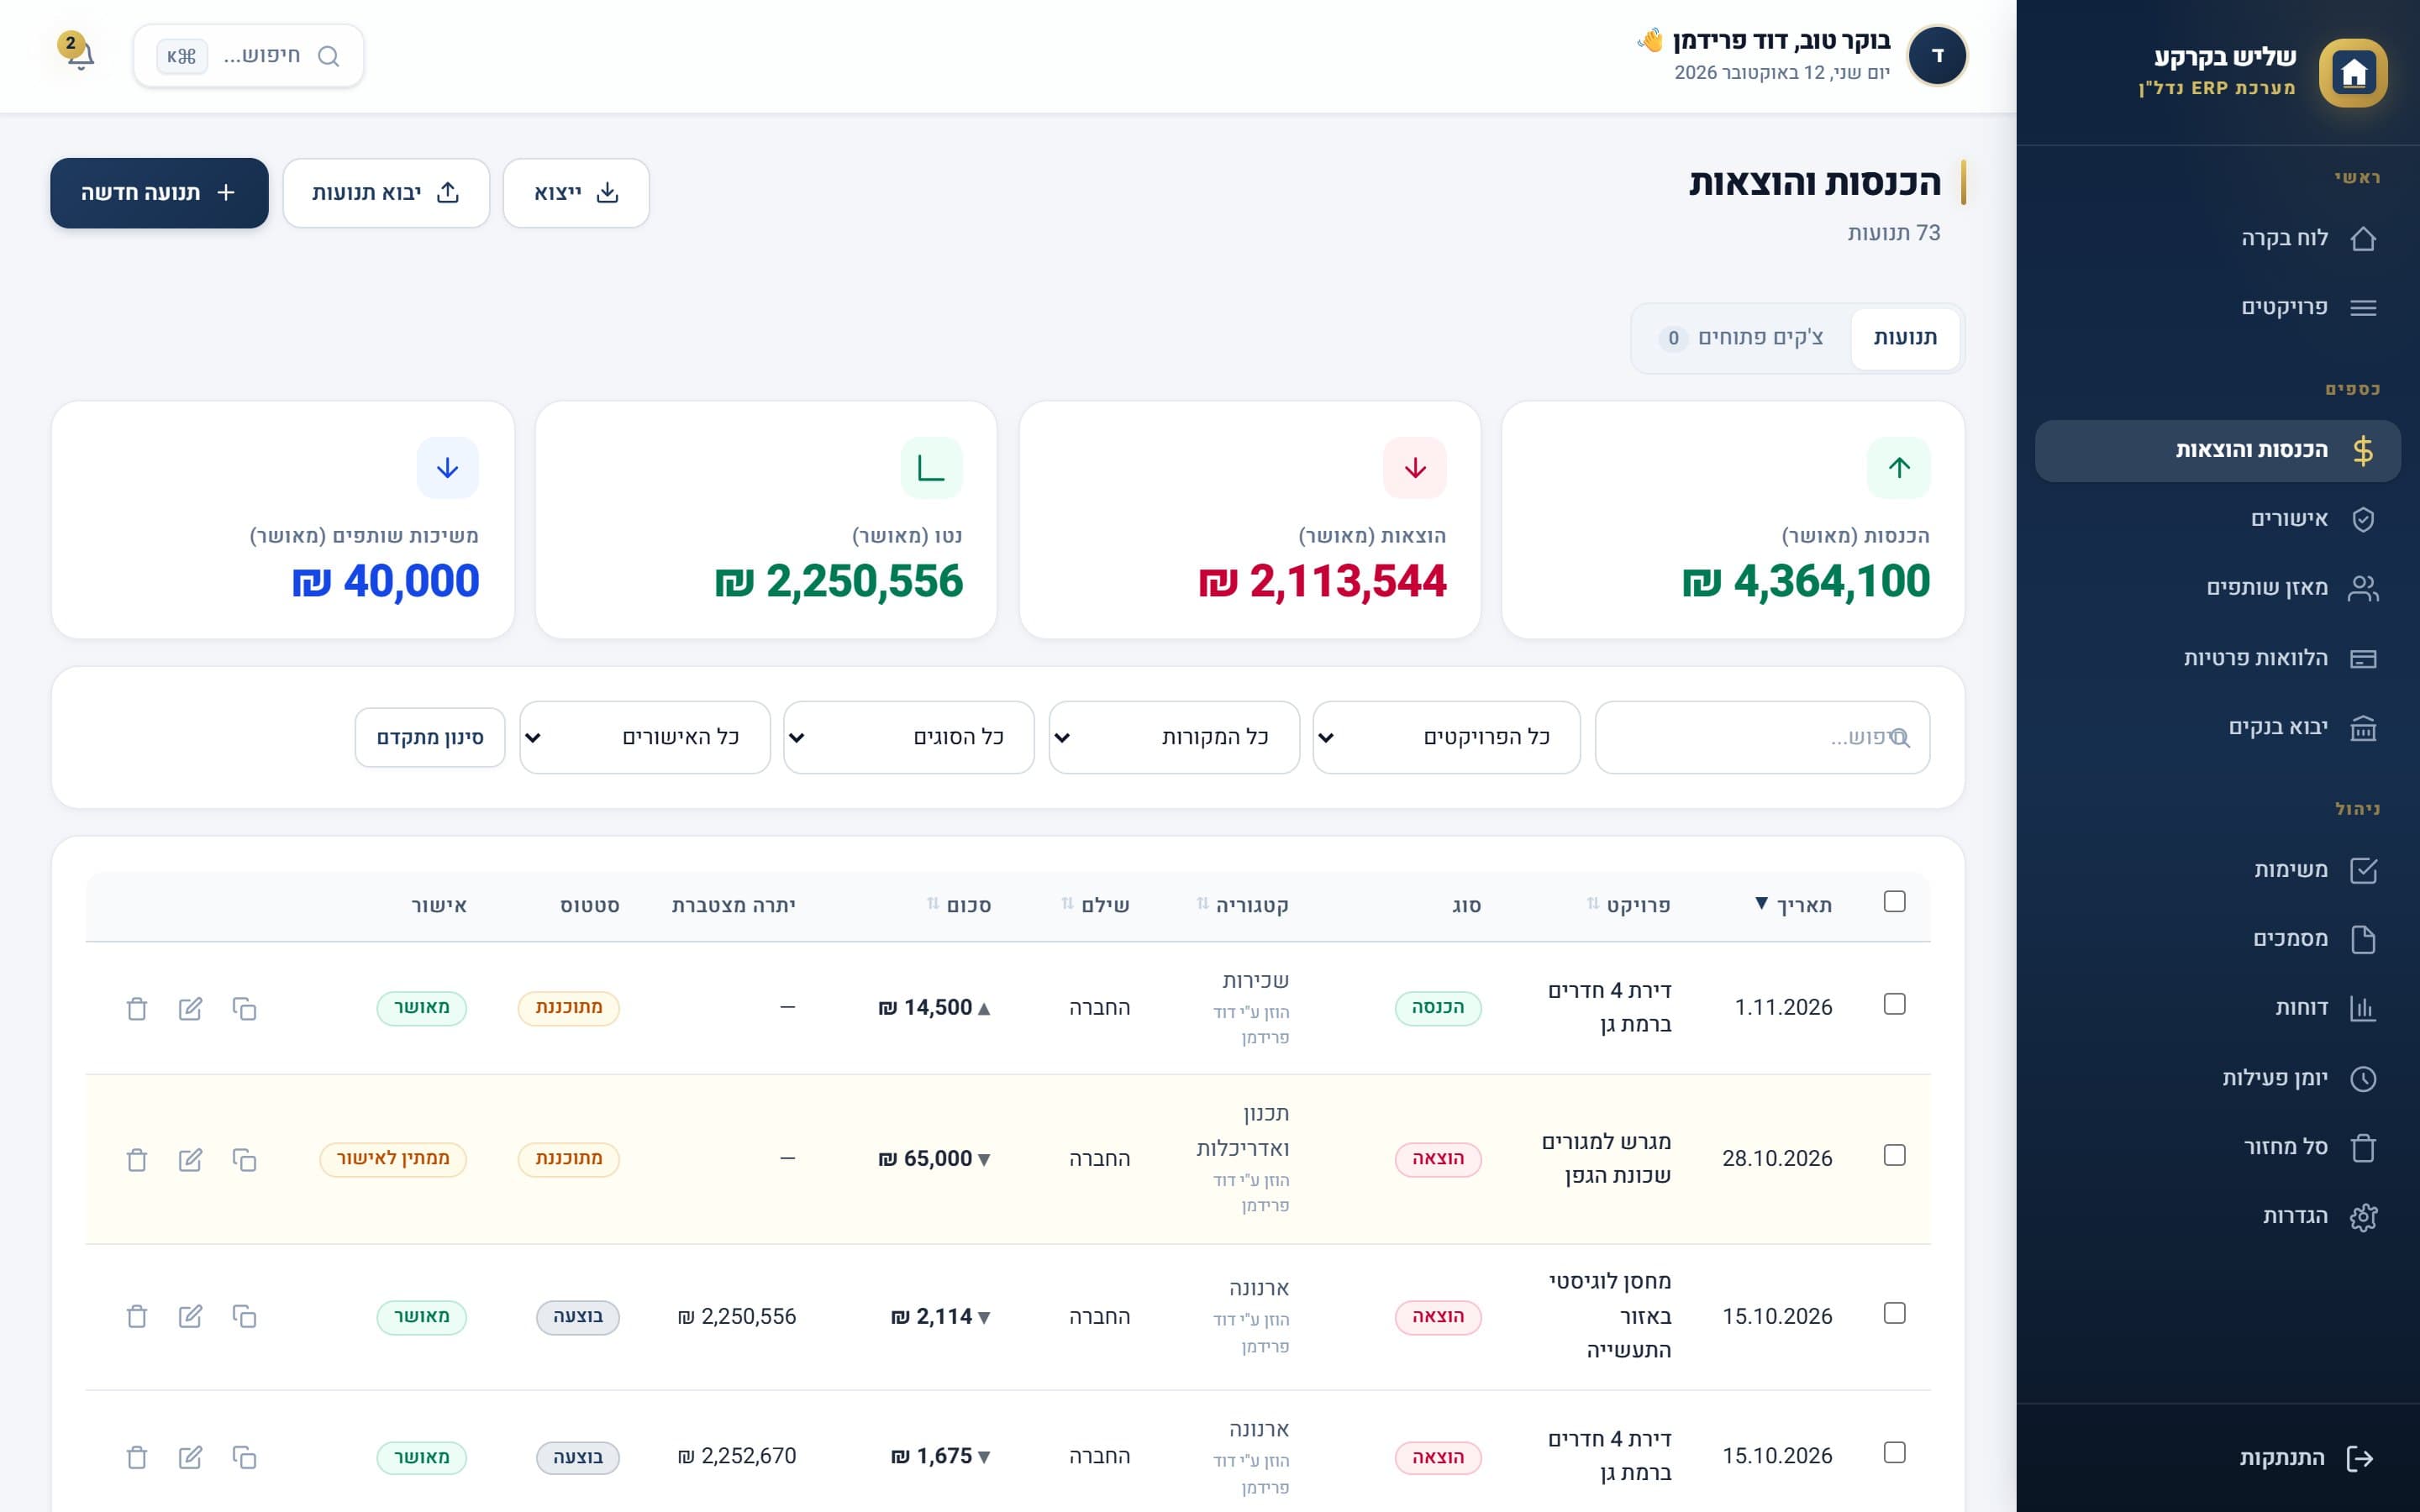Delete the 28.10.2026 transaction

137,1159
